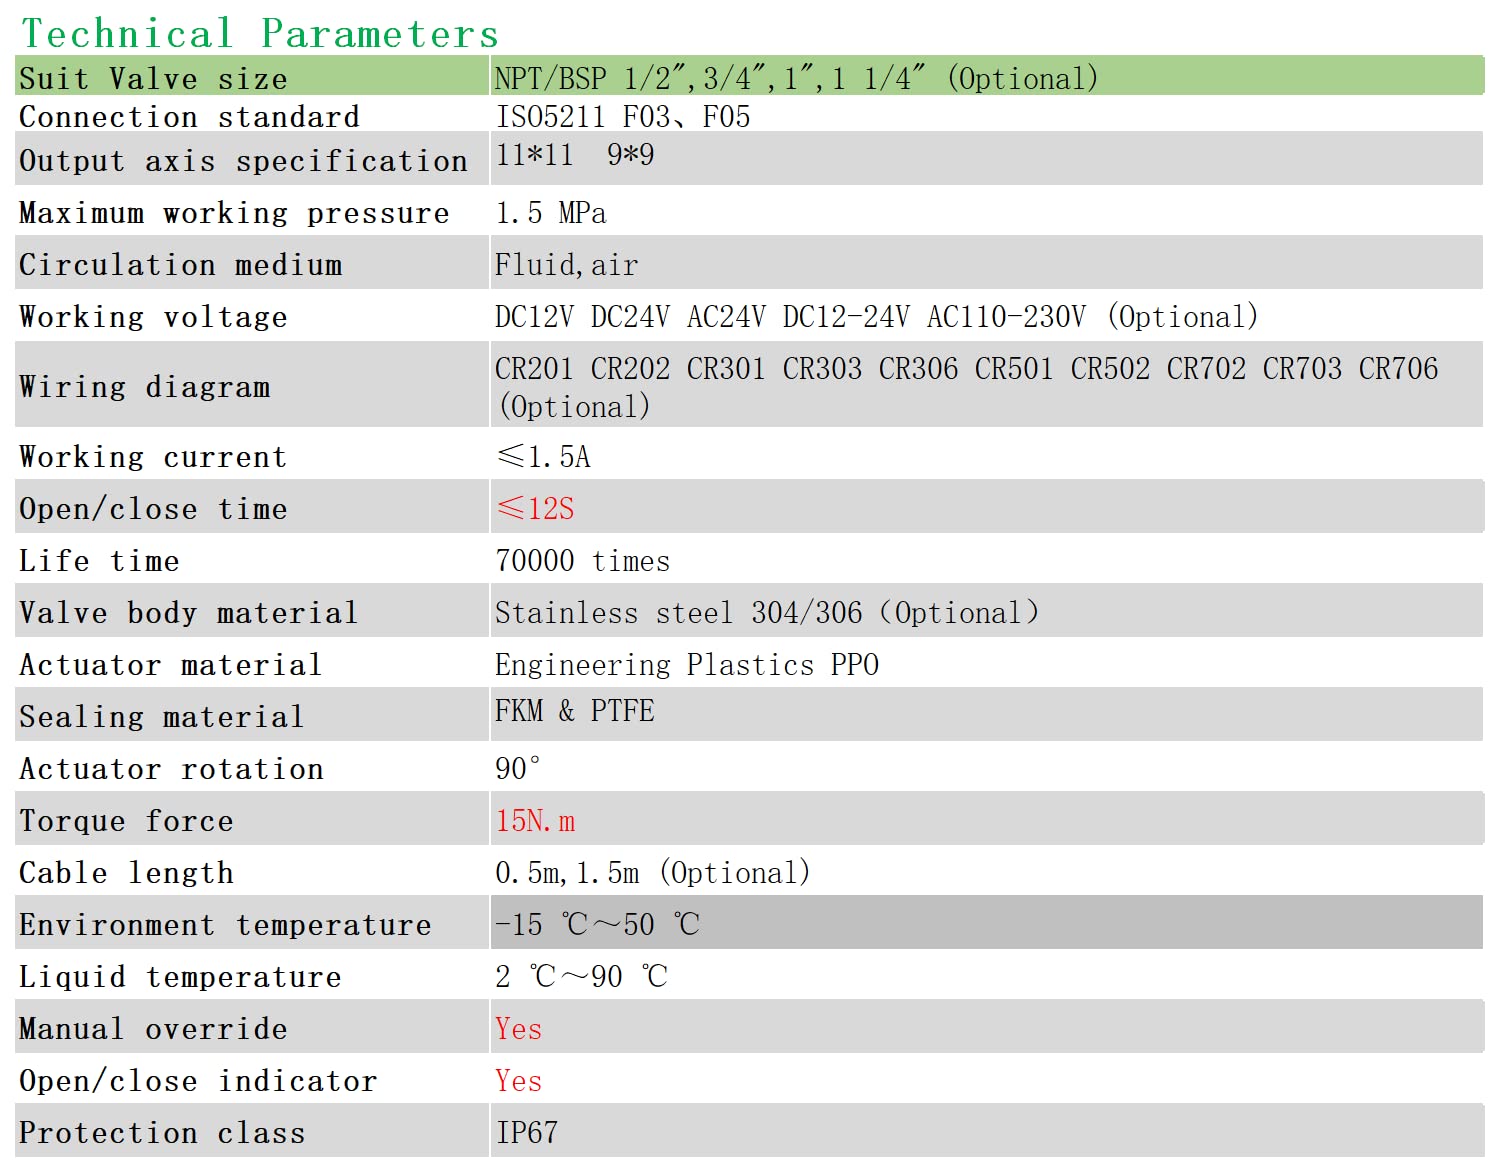Select the 'Actuator rotation' label
This screenshot has width=1500, height=1172.
pyautogui.click(x=171, y=769)
